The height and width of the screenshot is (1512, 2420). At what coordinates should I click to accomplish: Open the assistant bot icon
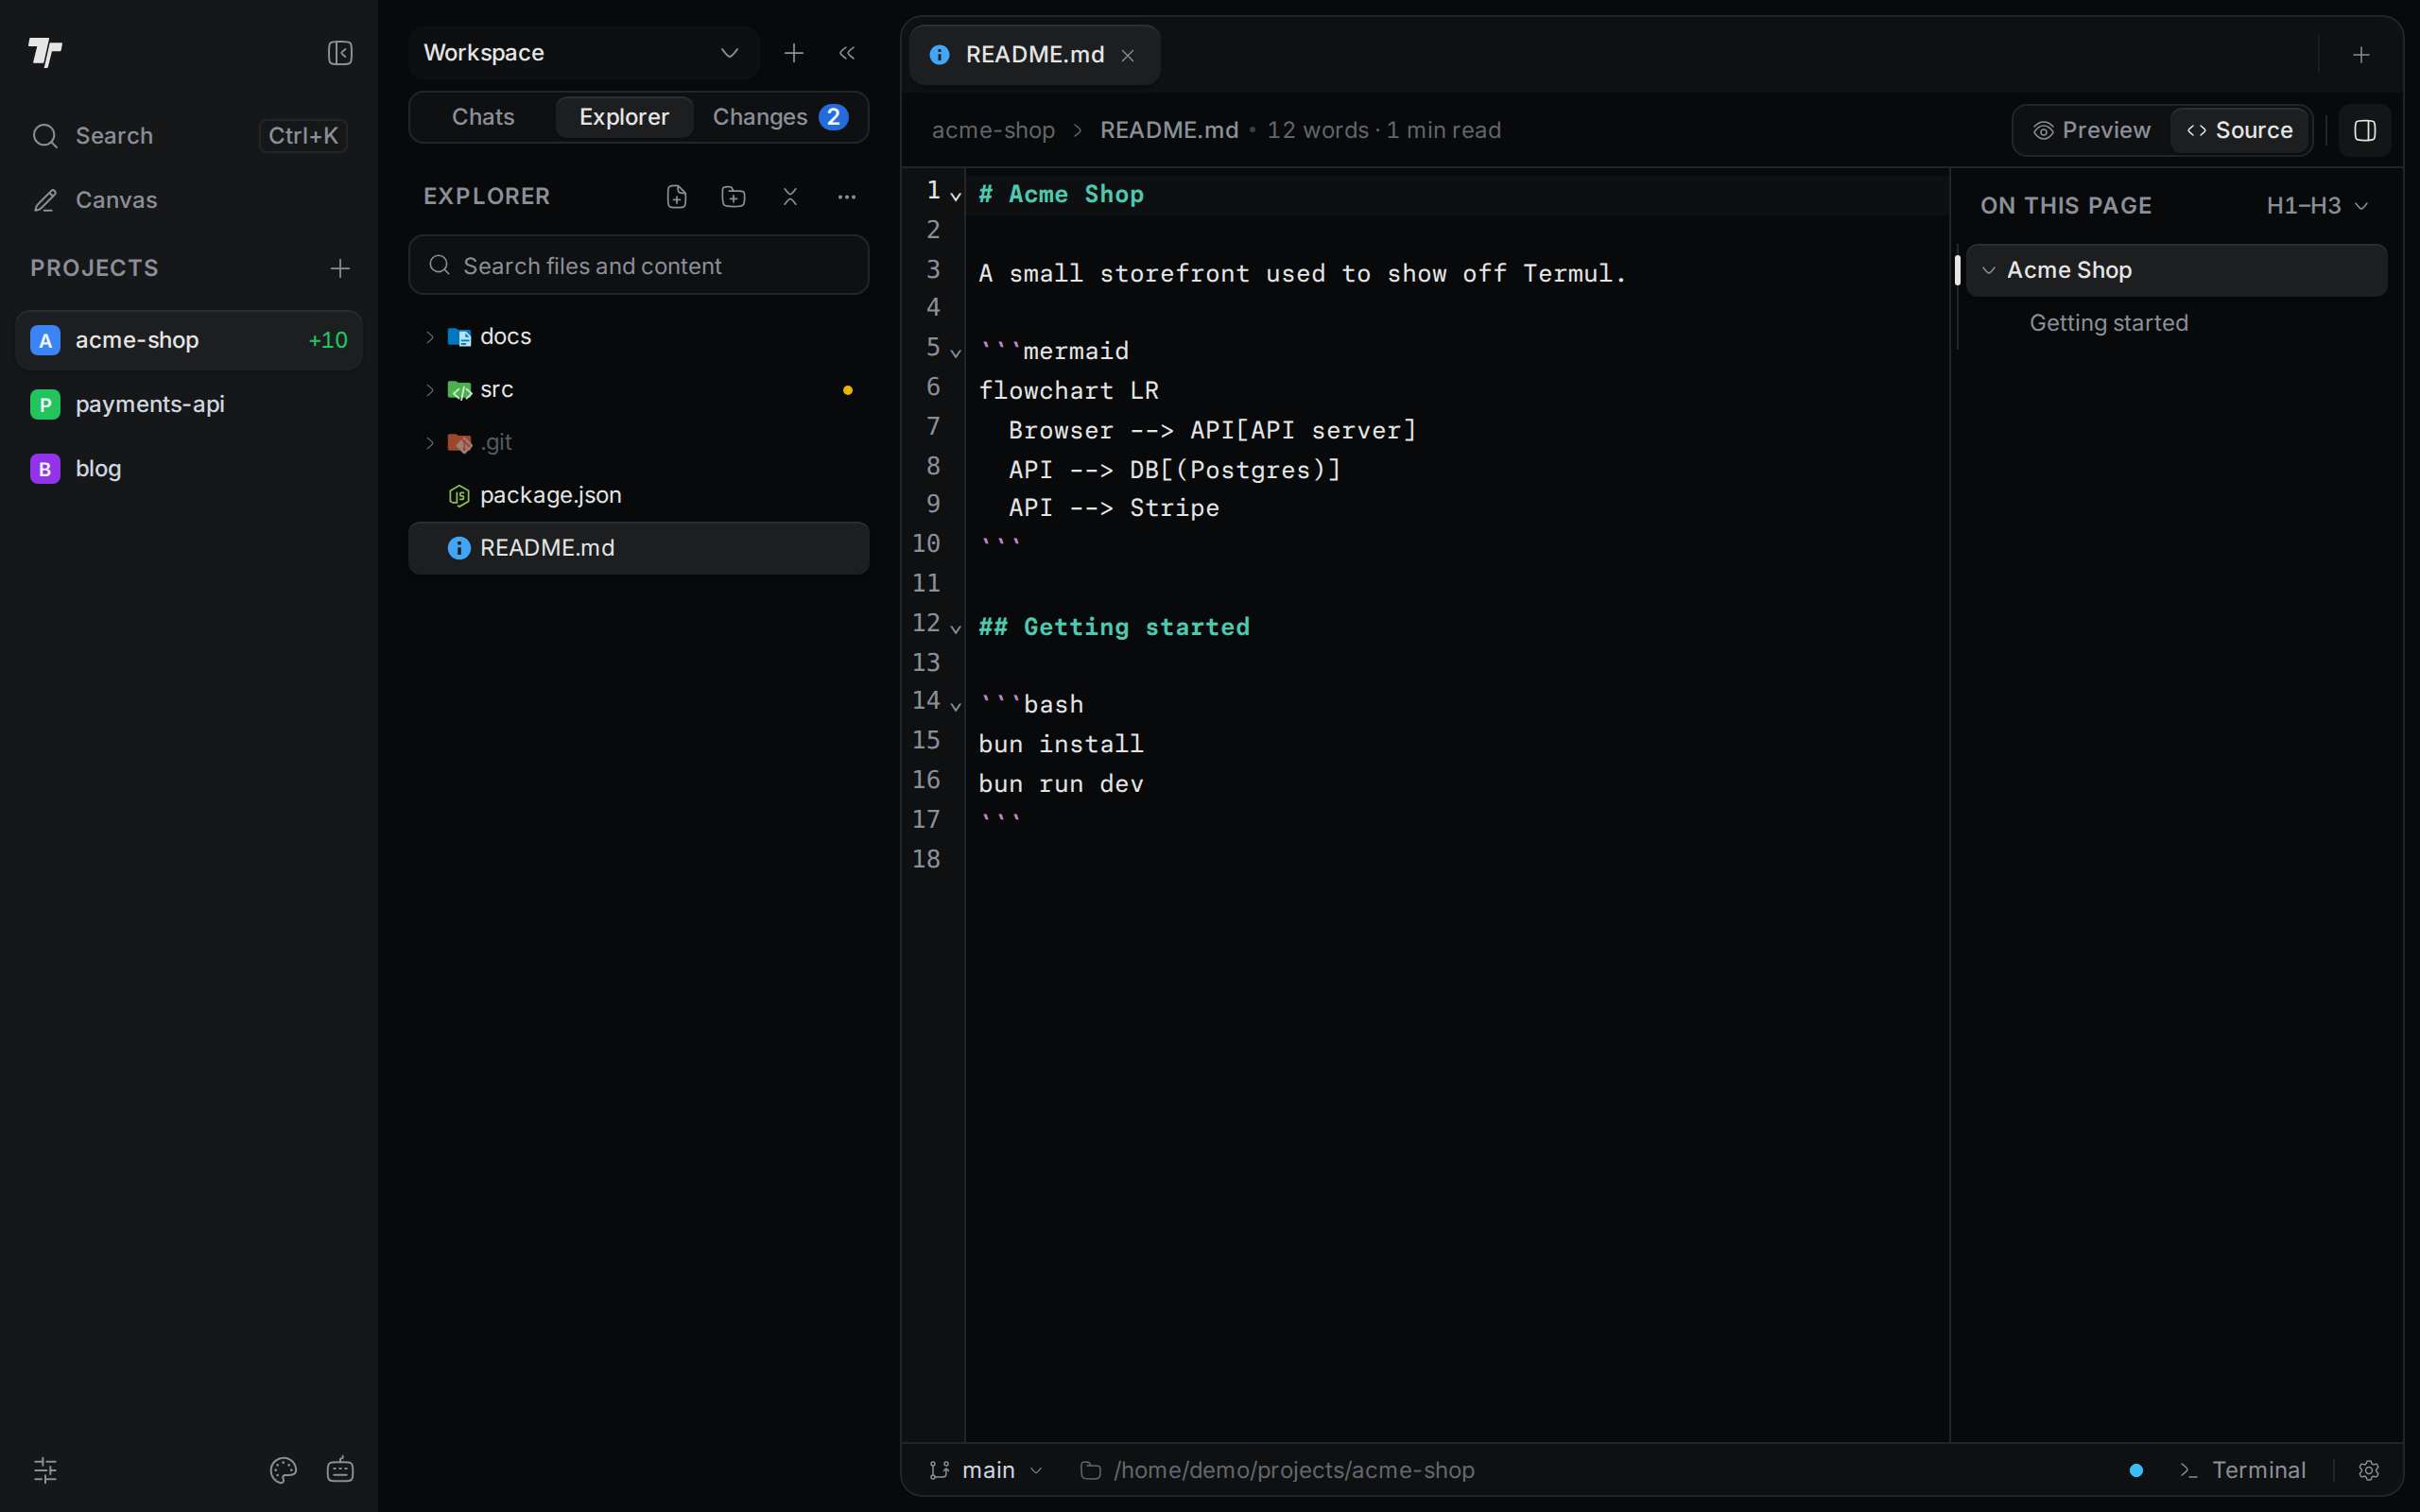340,1470
